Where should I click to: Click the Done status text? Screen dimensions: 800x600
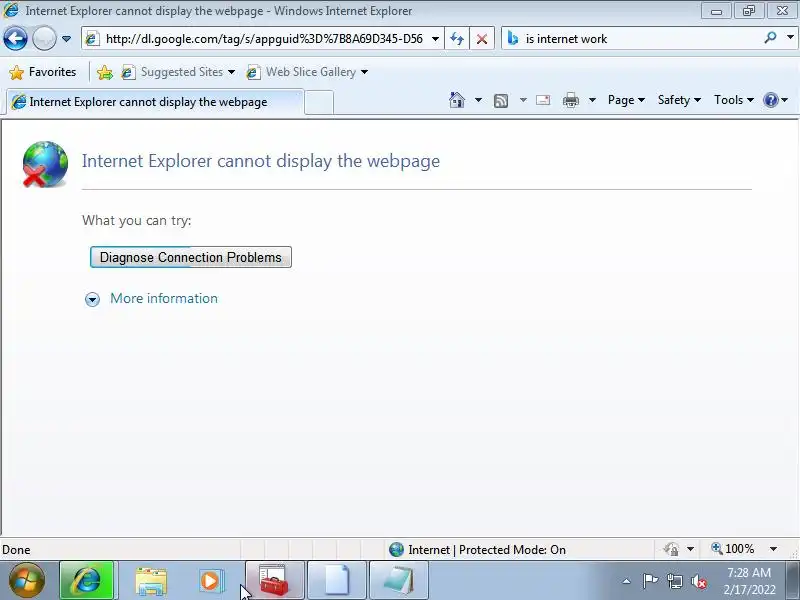point(16,550)
